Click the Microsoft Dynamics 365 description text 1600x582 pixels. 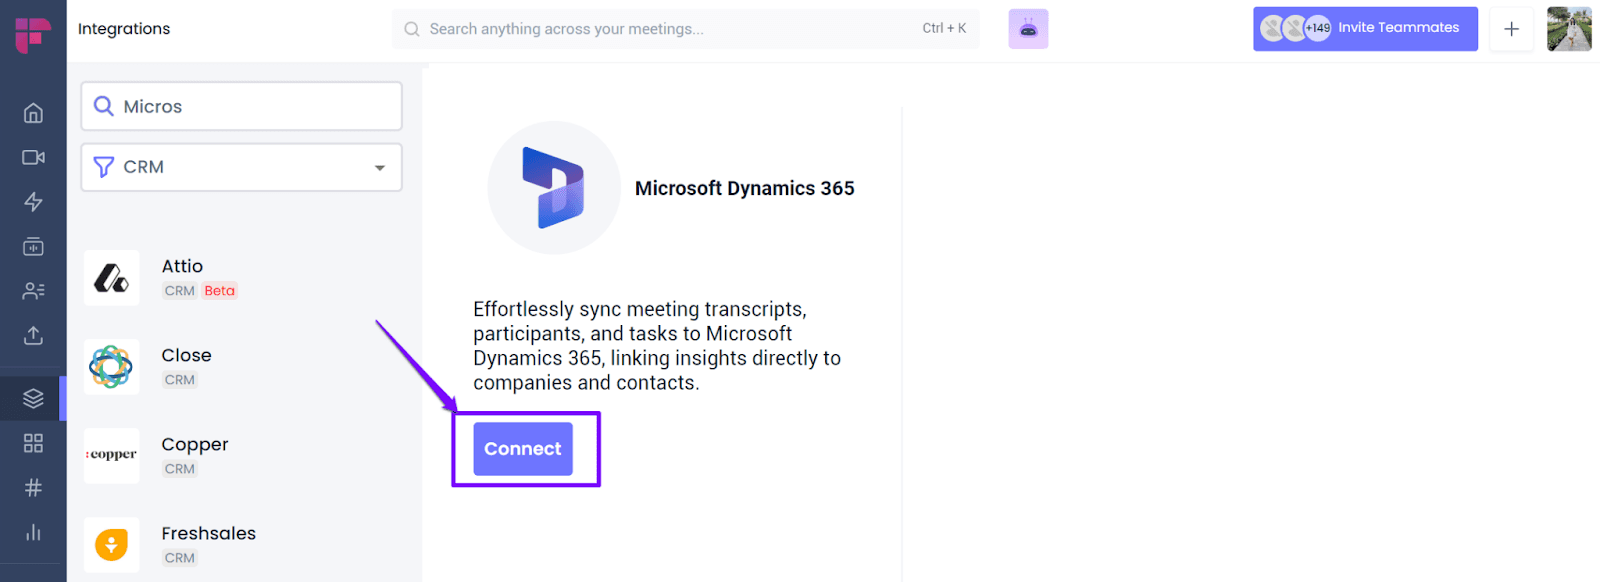(657, 346)
